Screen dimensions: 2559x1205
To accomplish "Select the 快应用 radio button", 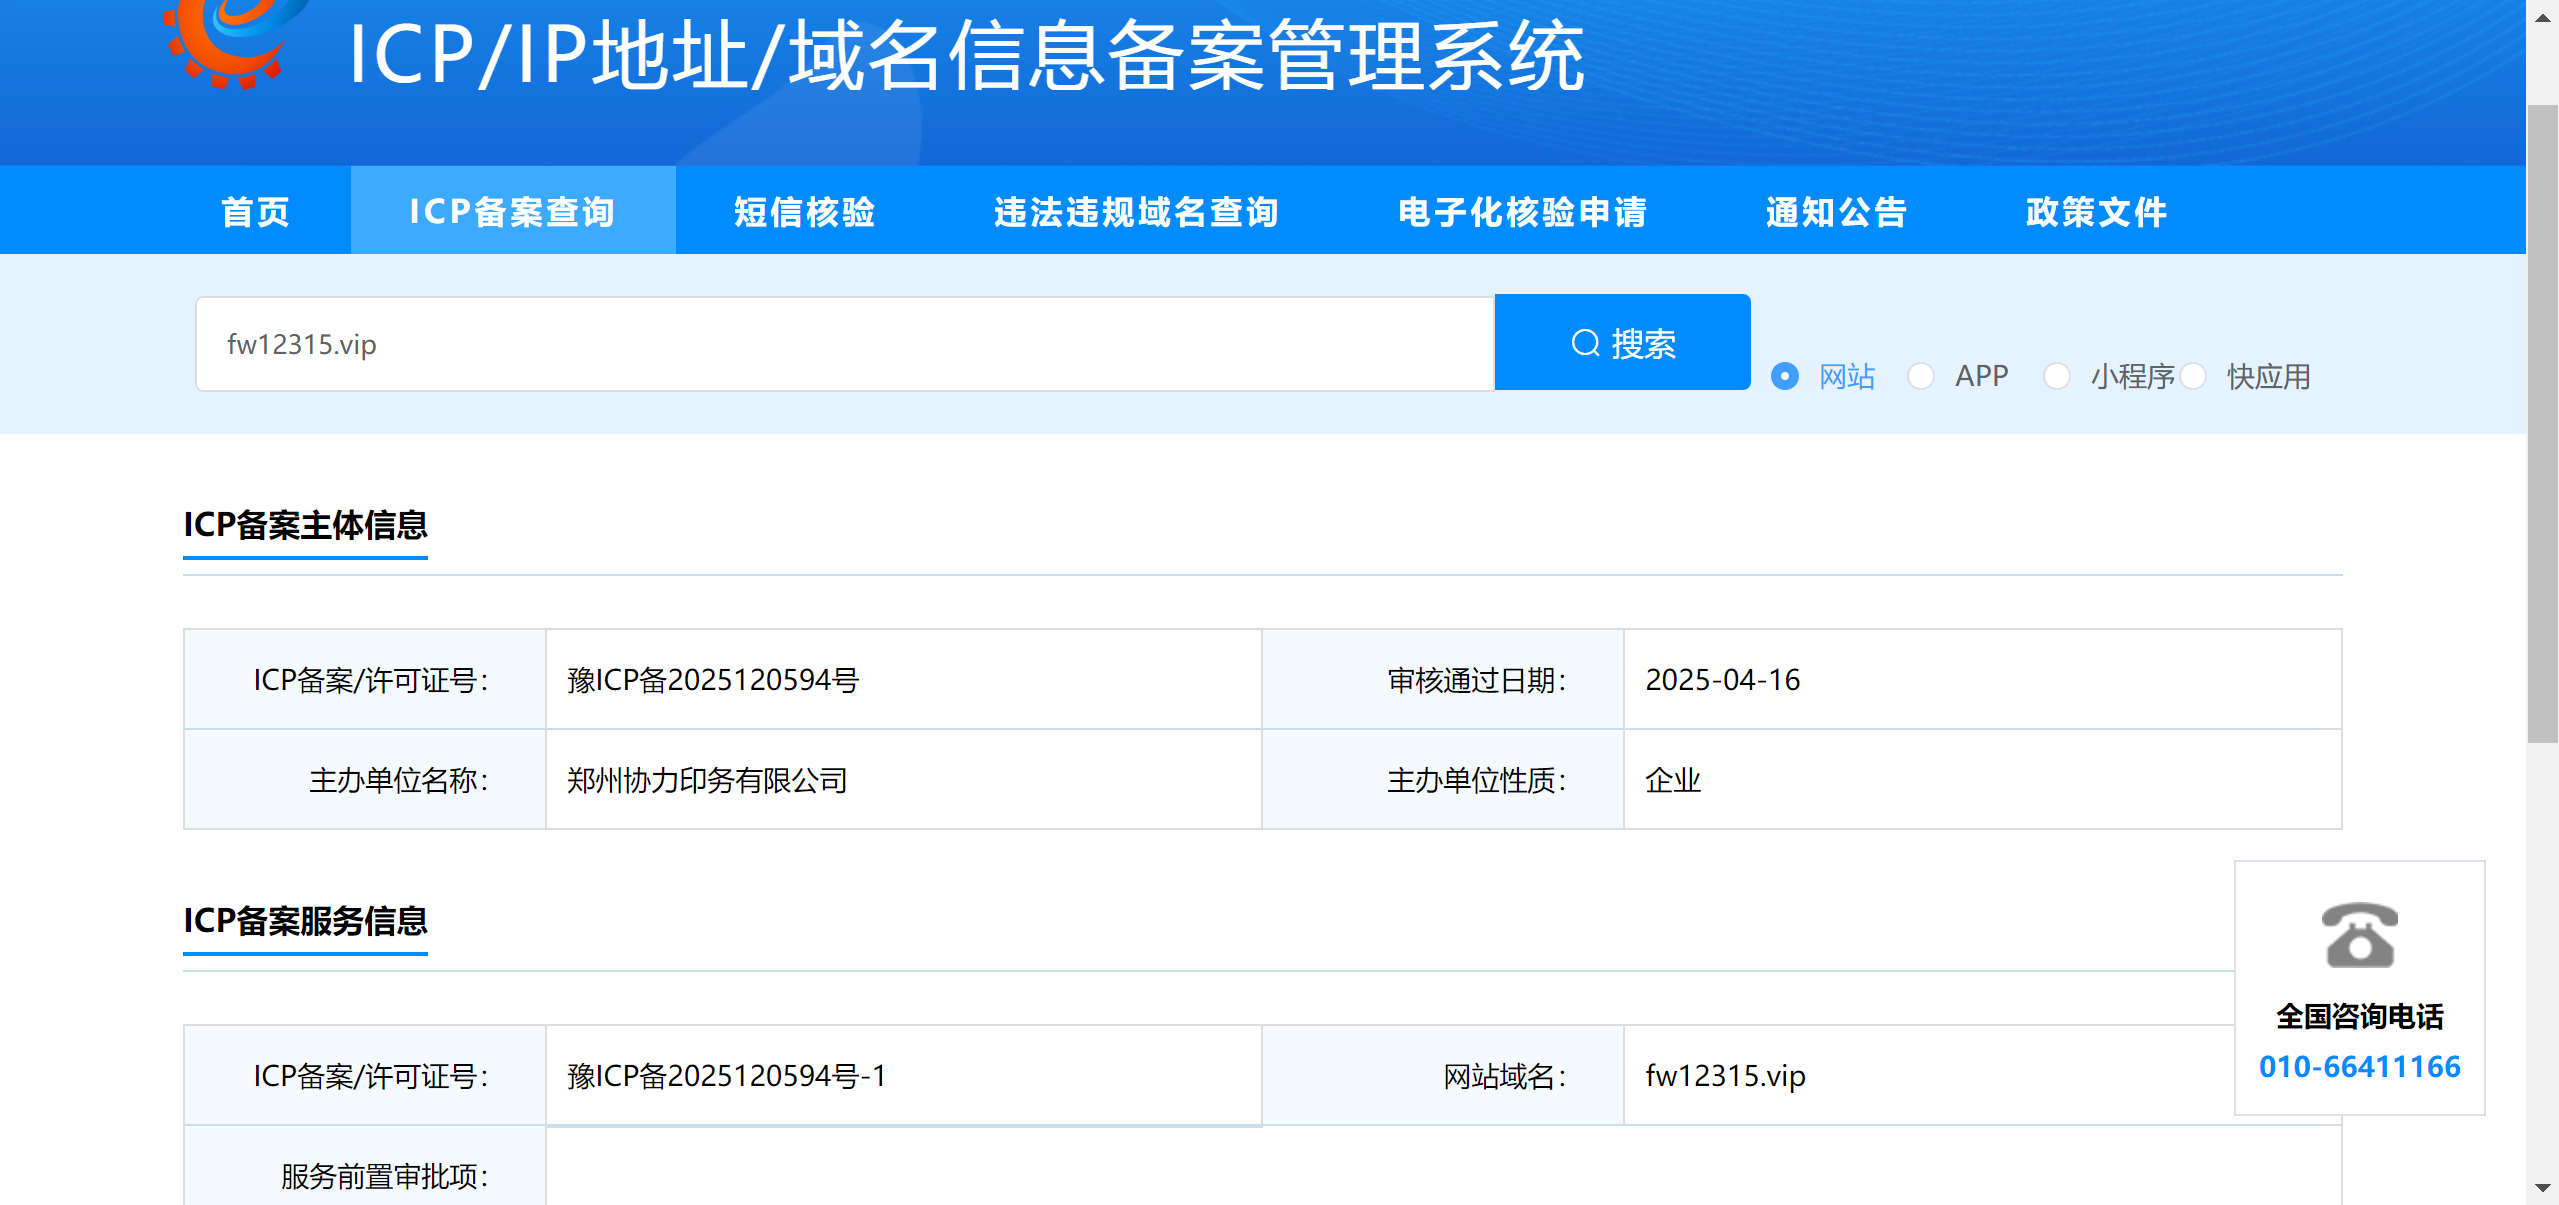I will [2192, 376].
